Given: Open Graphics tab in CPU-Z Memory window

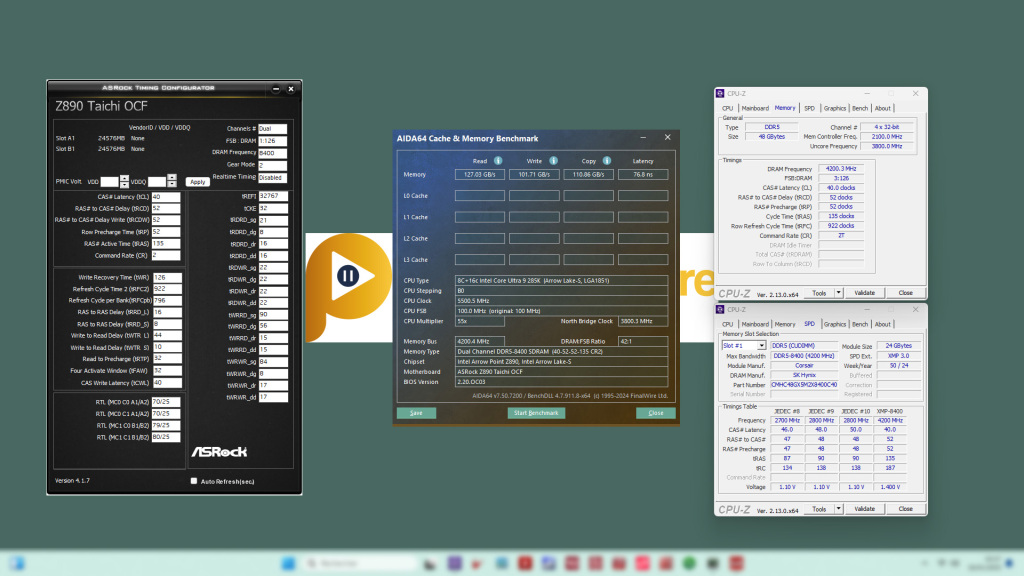Looking at the screenshot, I should (x=835, y=108).
